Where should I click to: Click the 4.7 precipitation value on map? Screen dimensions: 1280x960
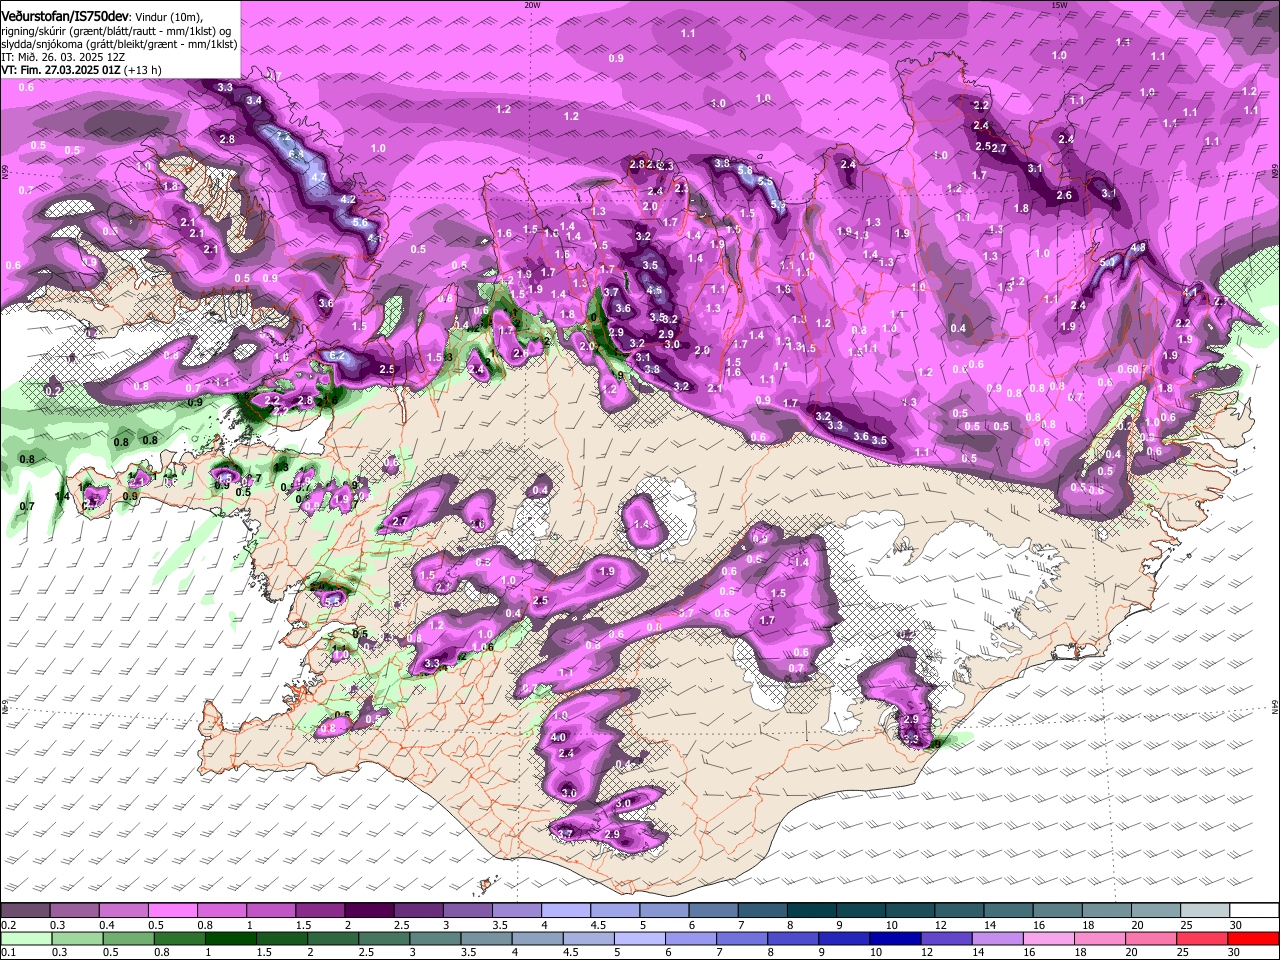[319, 177]
